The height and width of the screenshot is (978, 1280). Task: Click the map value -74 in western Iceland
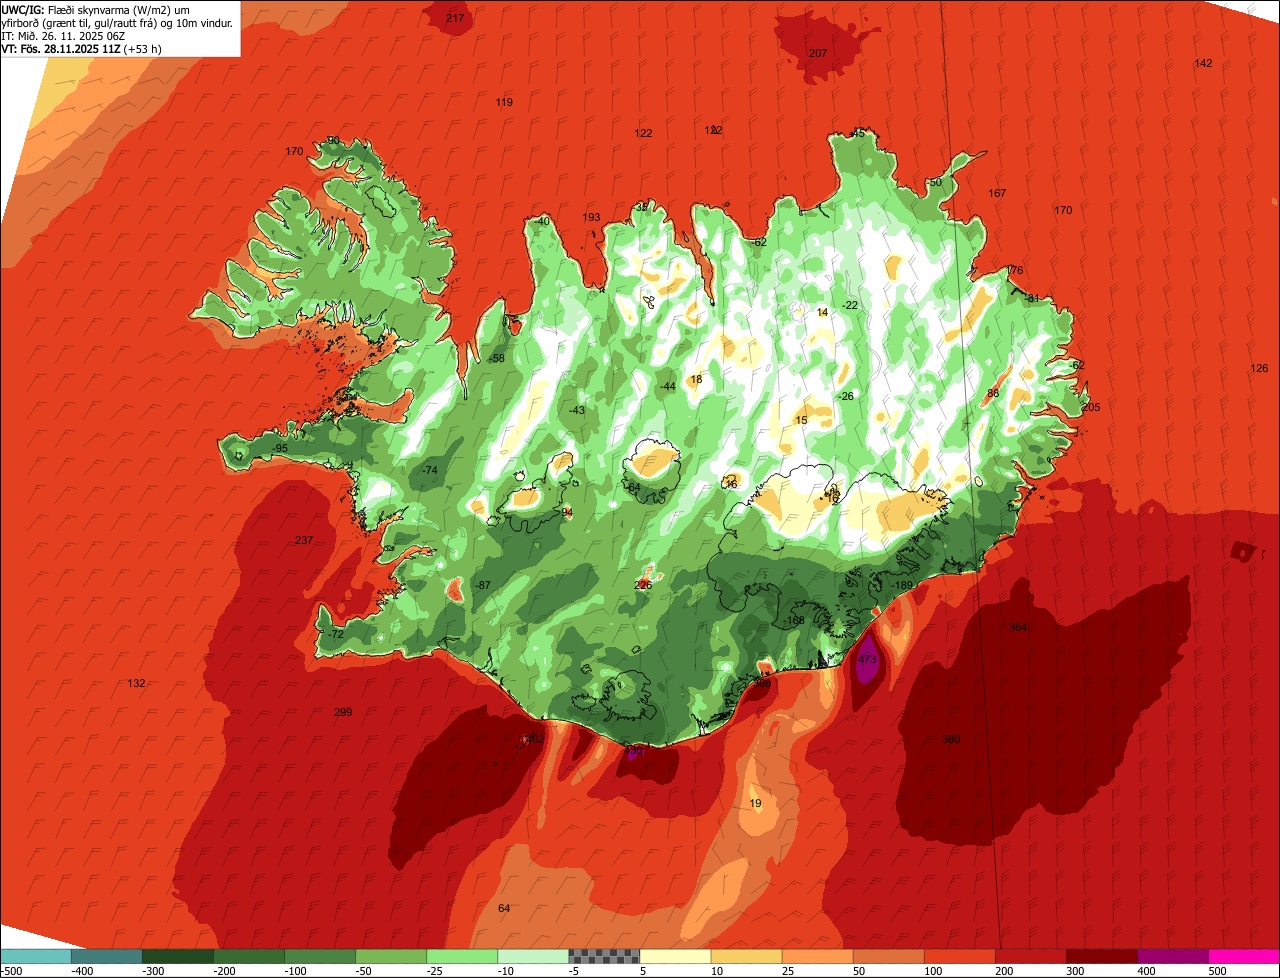pos(430,470)
